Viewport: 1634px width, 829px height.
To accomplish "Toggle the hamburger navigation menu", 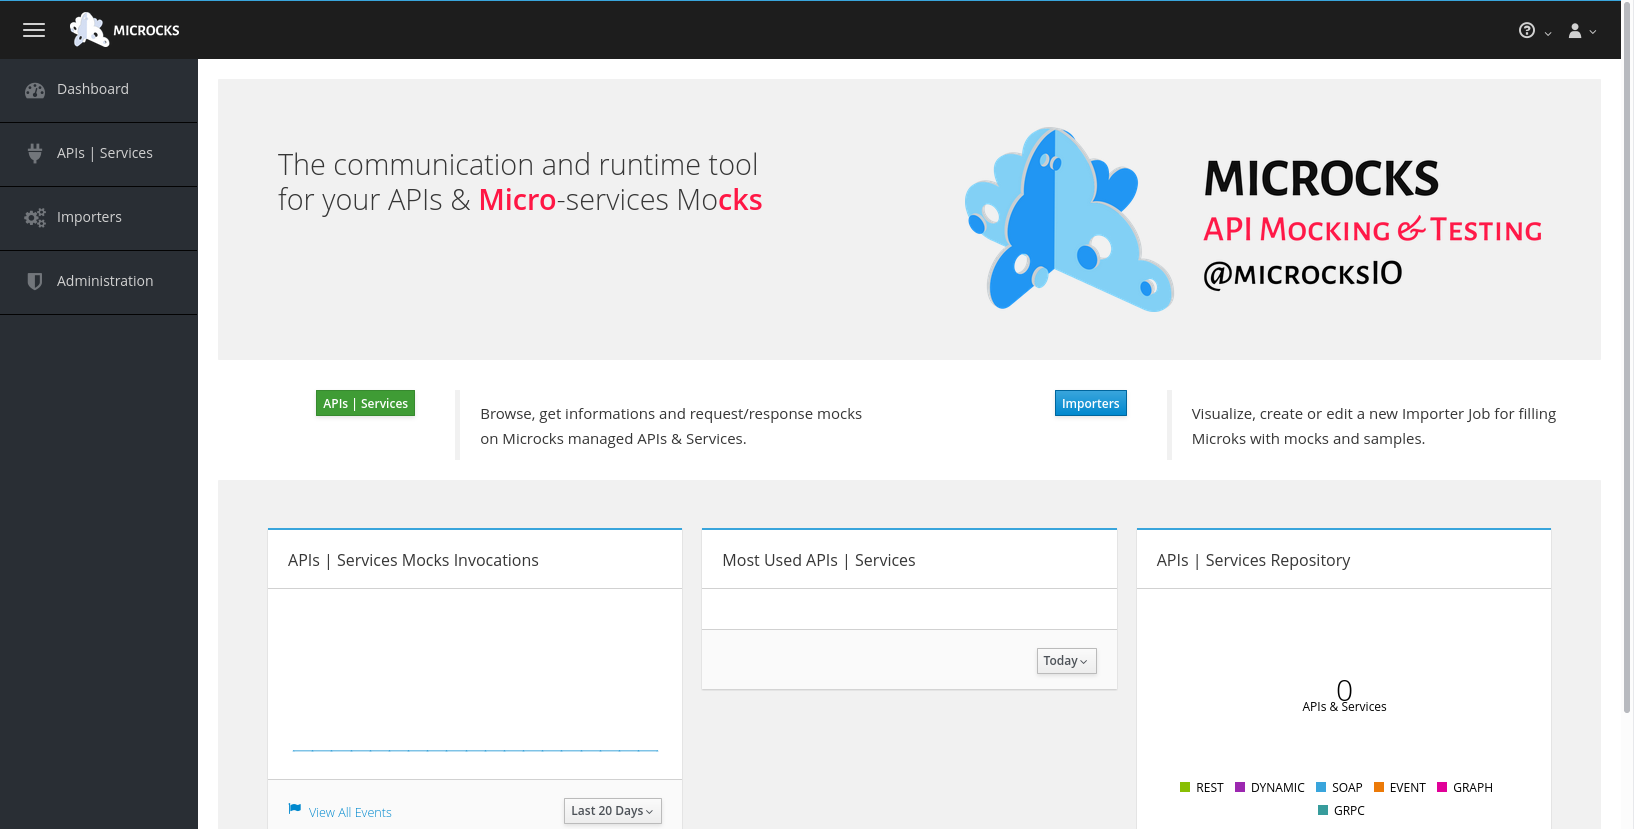I will [x=34, y=30].
